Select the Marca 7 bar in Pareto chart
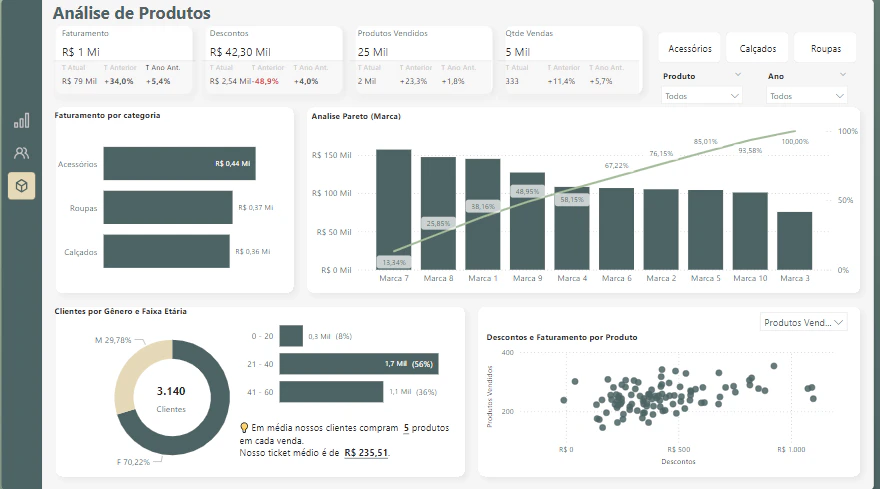Image resolution: width=880 pixels, height=489 pixels. (393, 209)
